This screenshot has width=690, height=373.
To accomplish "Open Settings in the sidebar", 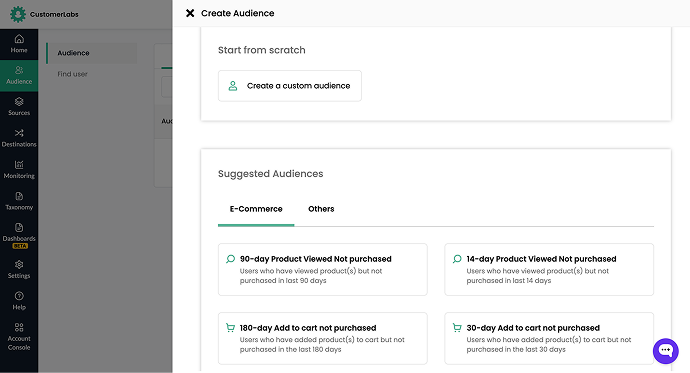I will [19, 269].
